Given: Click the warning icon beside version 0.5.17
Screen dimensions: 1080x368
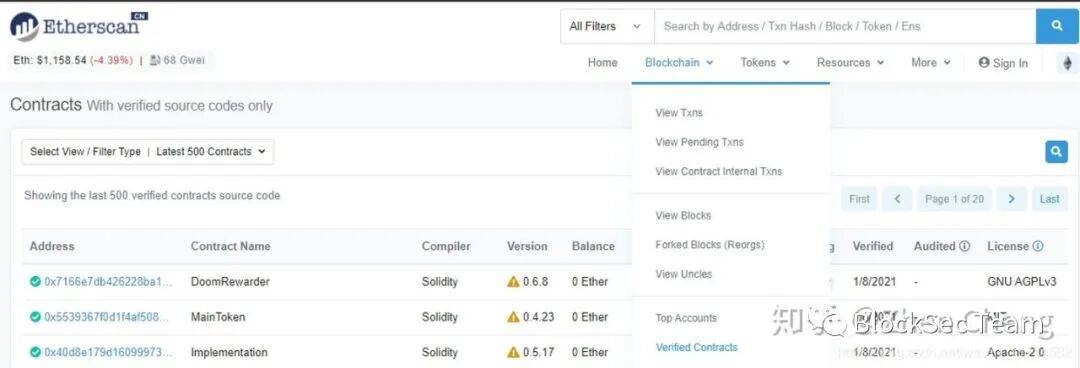Looking at the screenshot, I should point(513,352).
